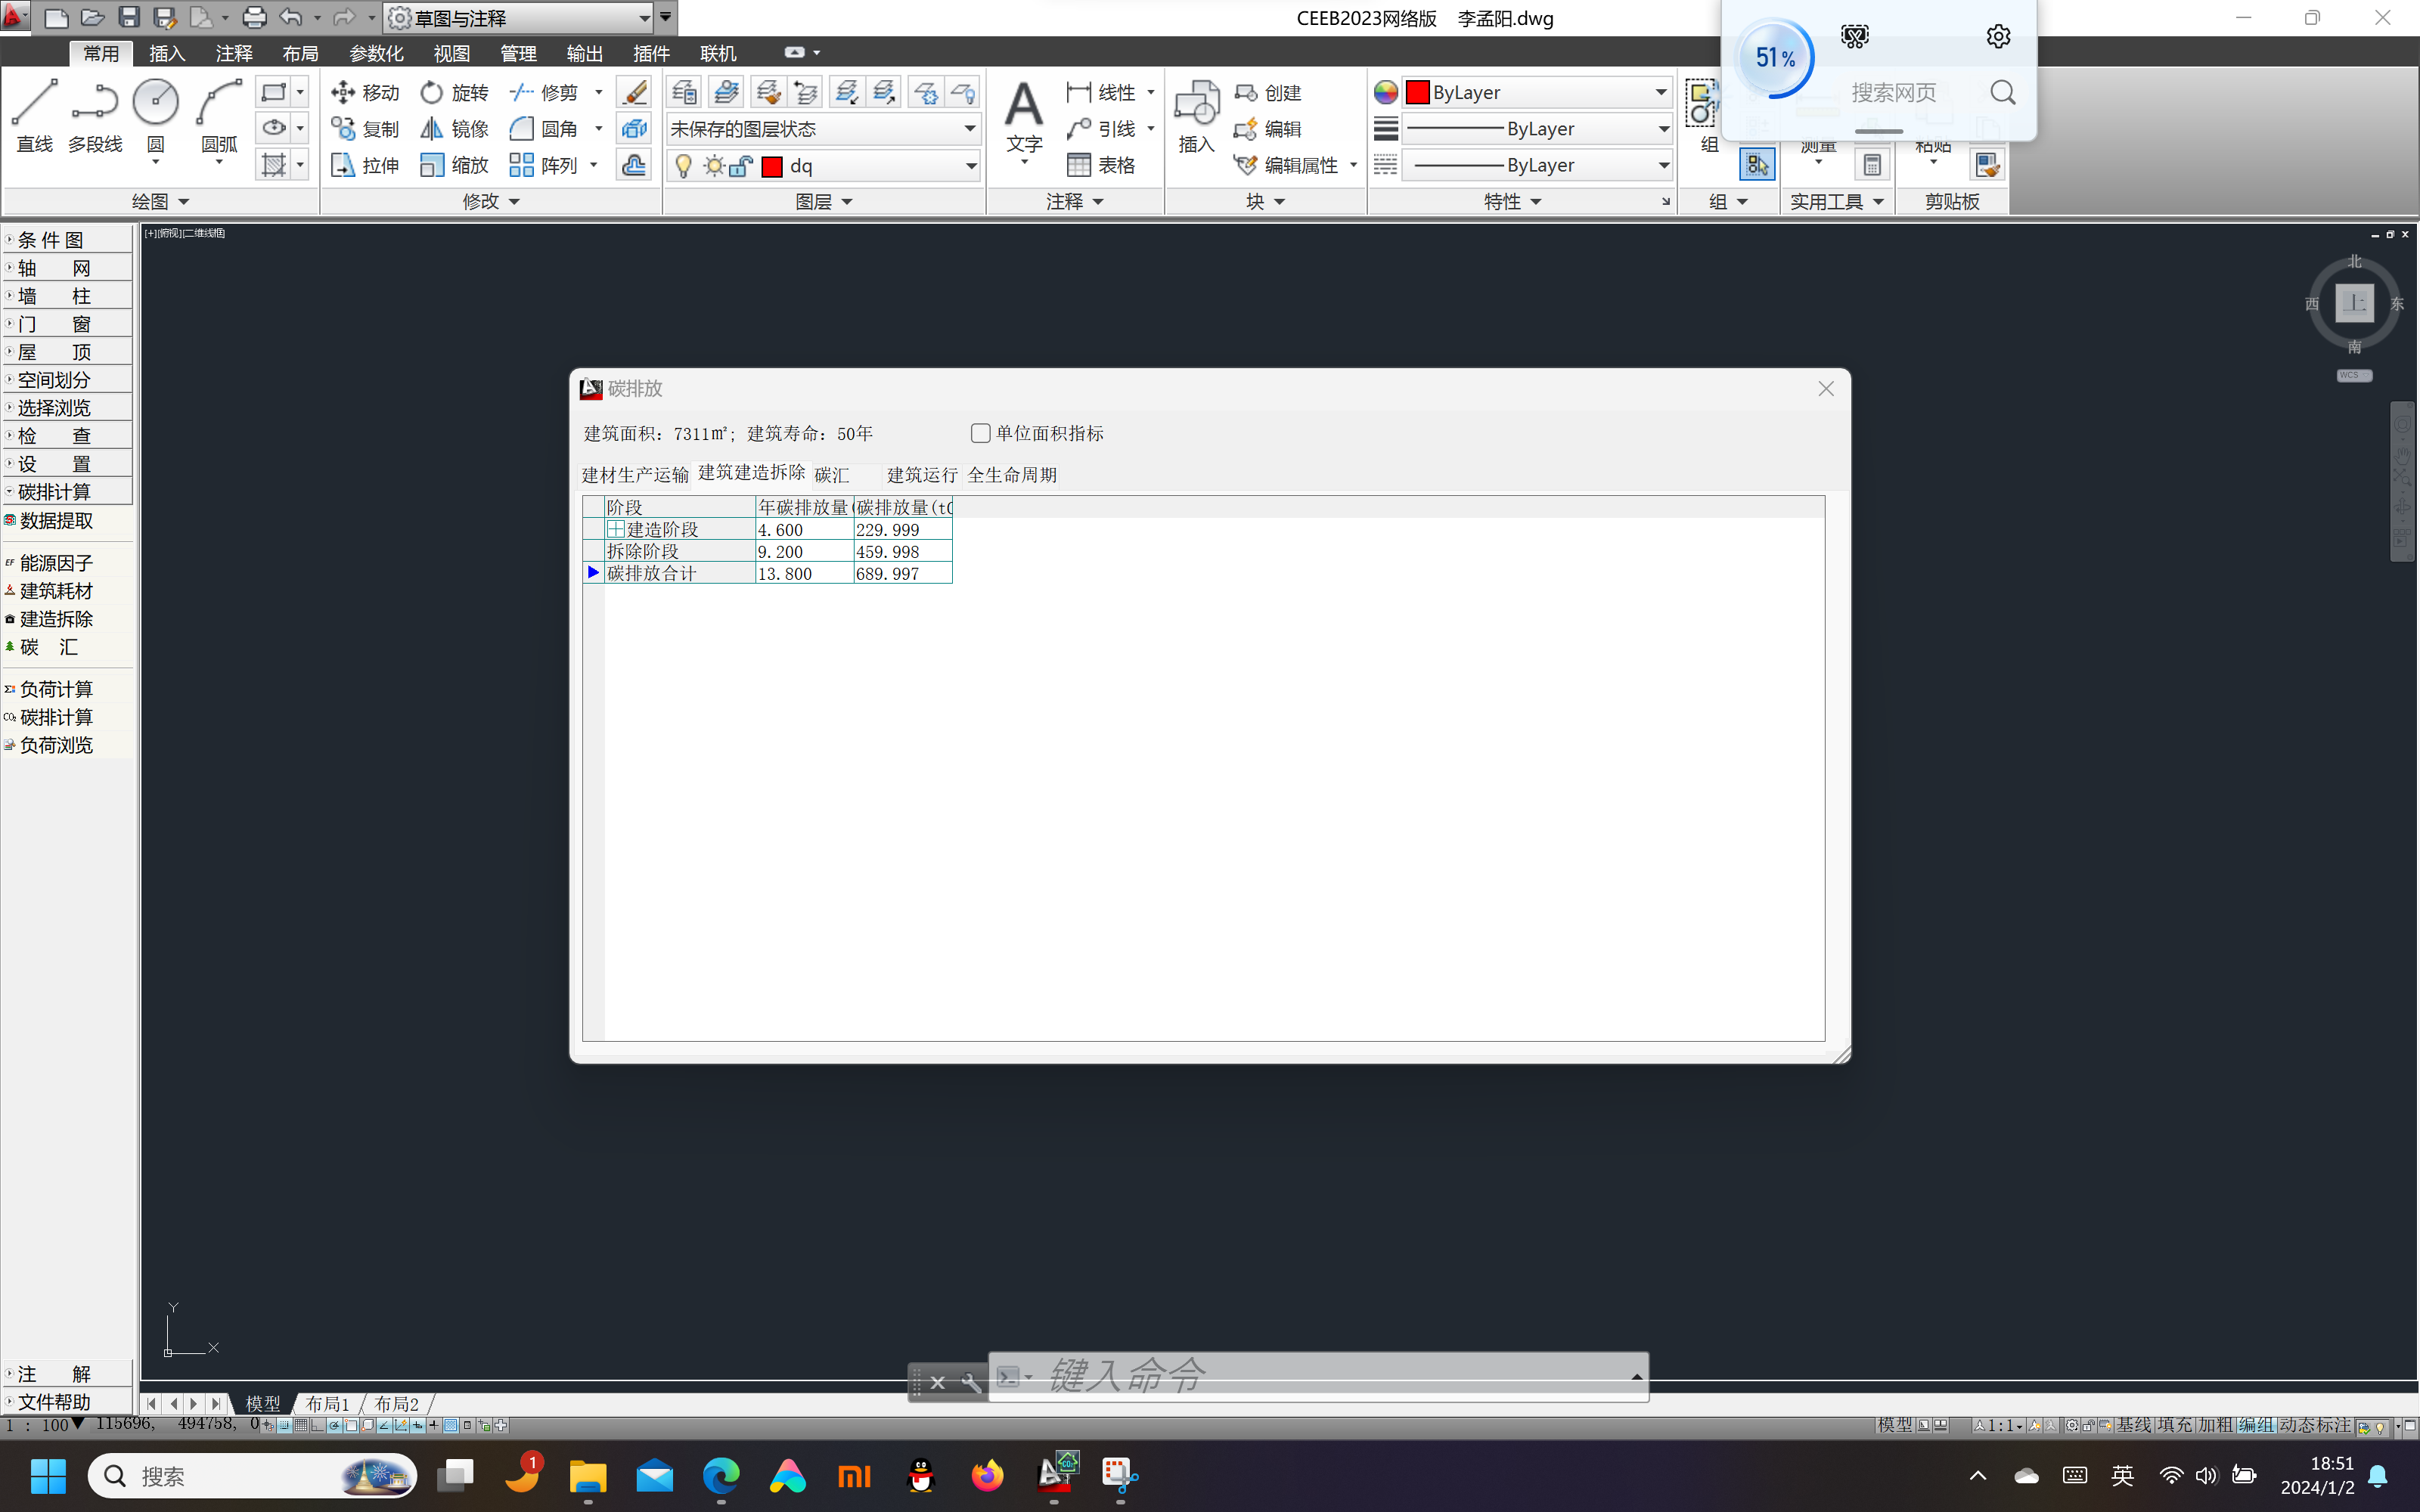Click 数据提取 in the left panel
This screenshot has width=2420, height=1512.
[x=56, y=521]
